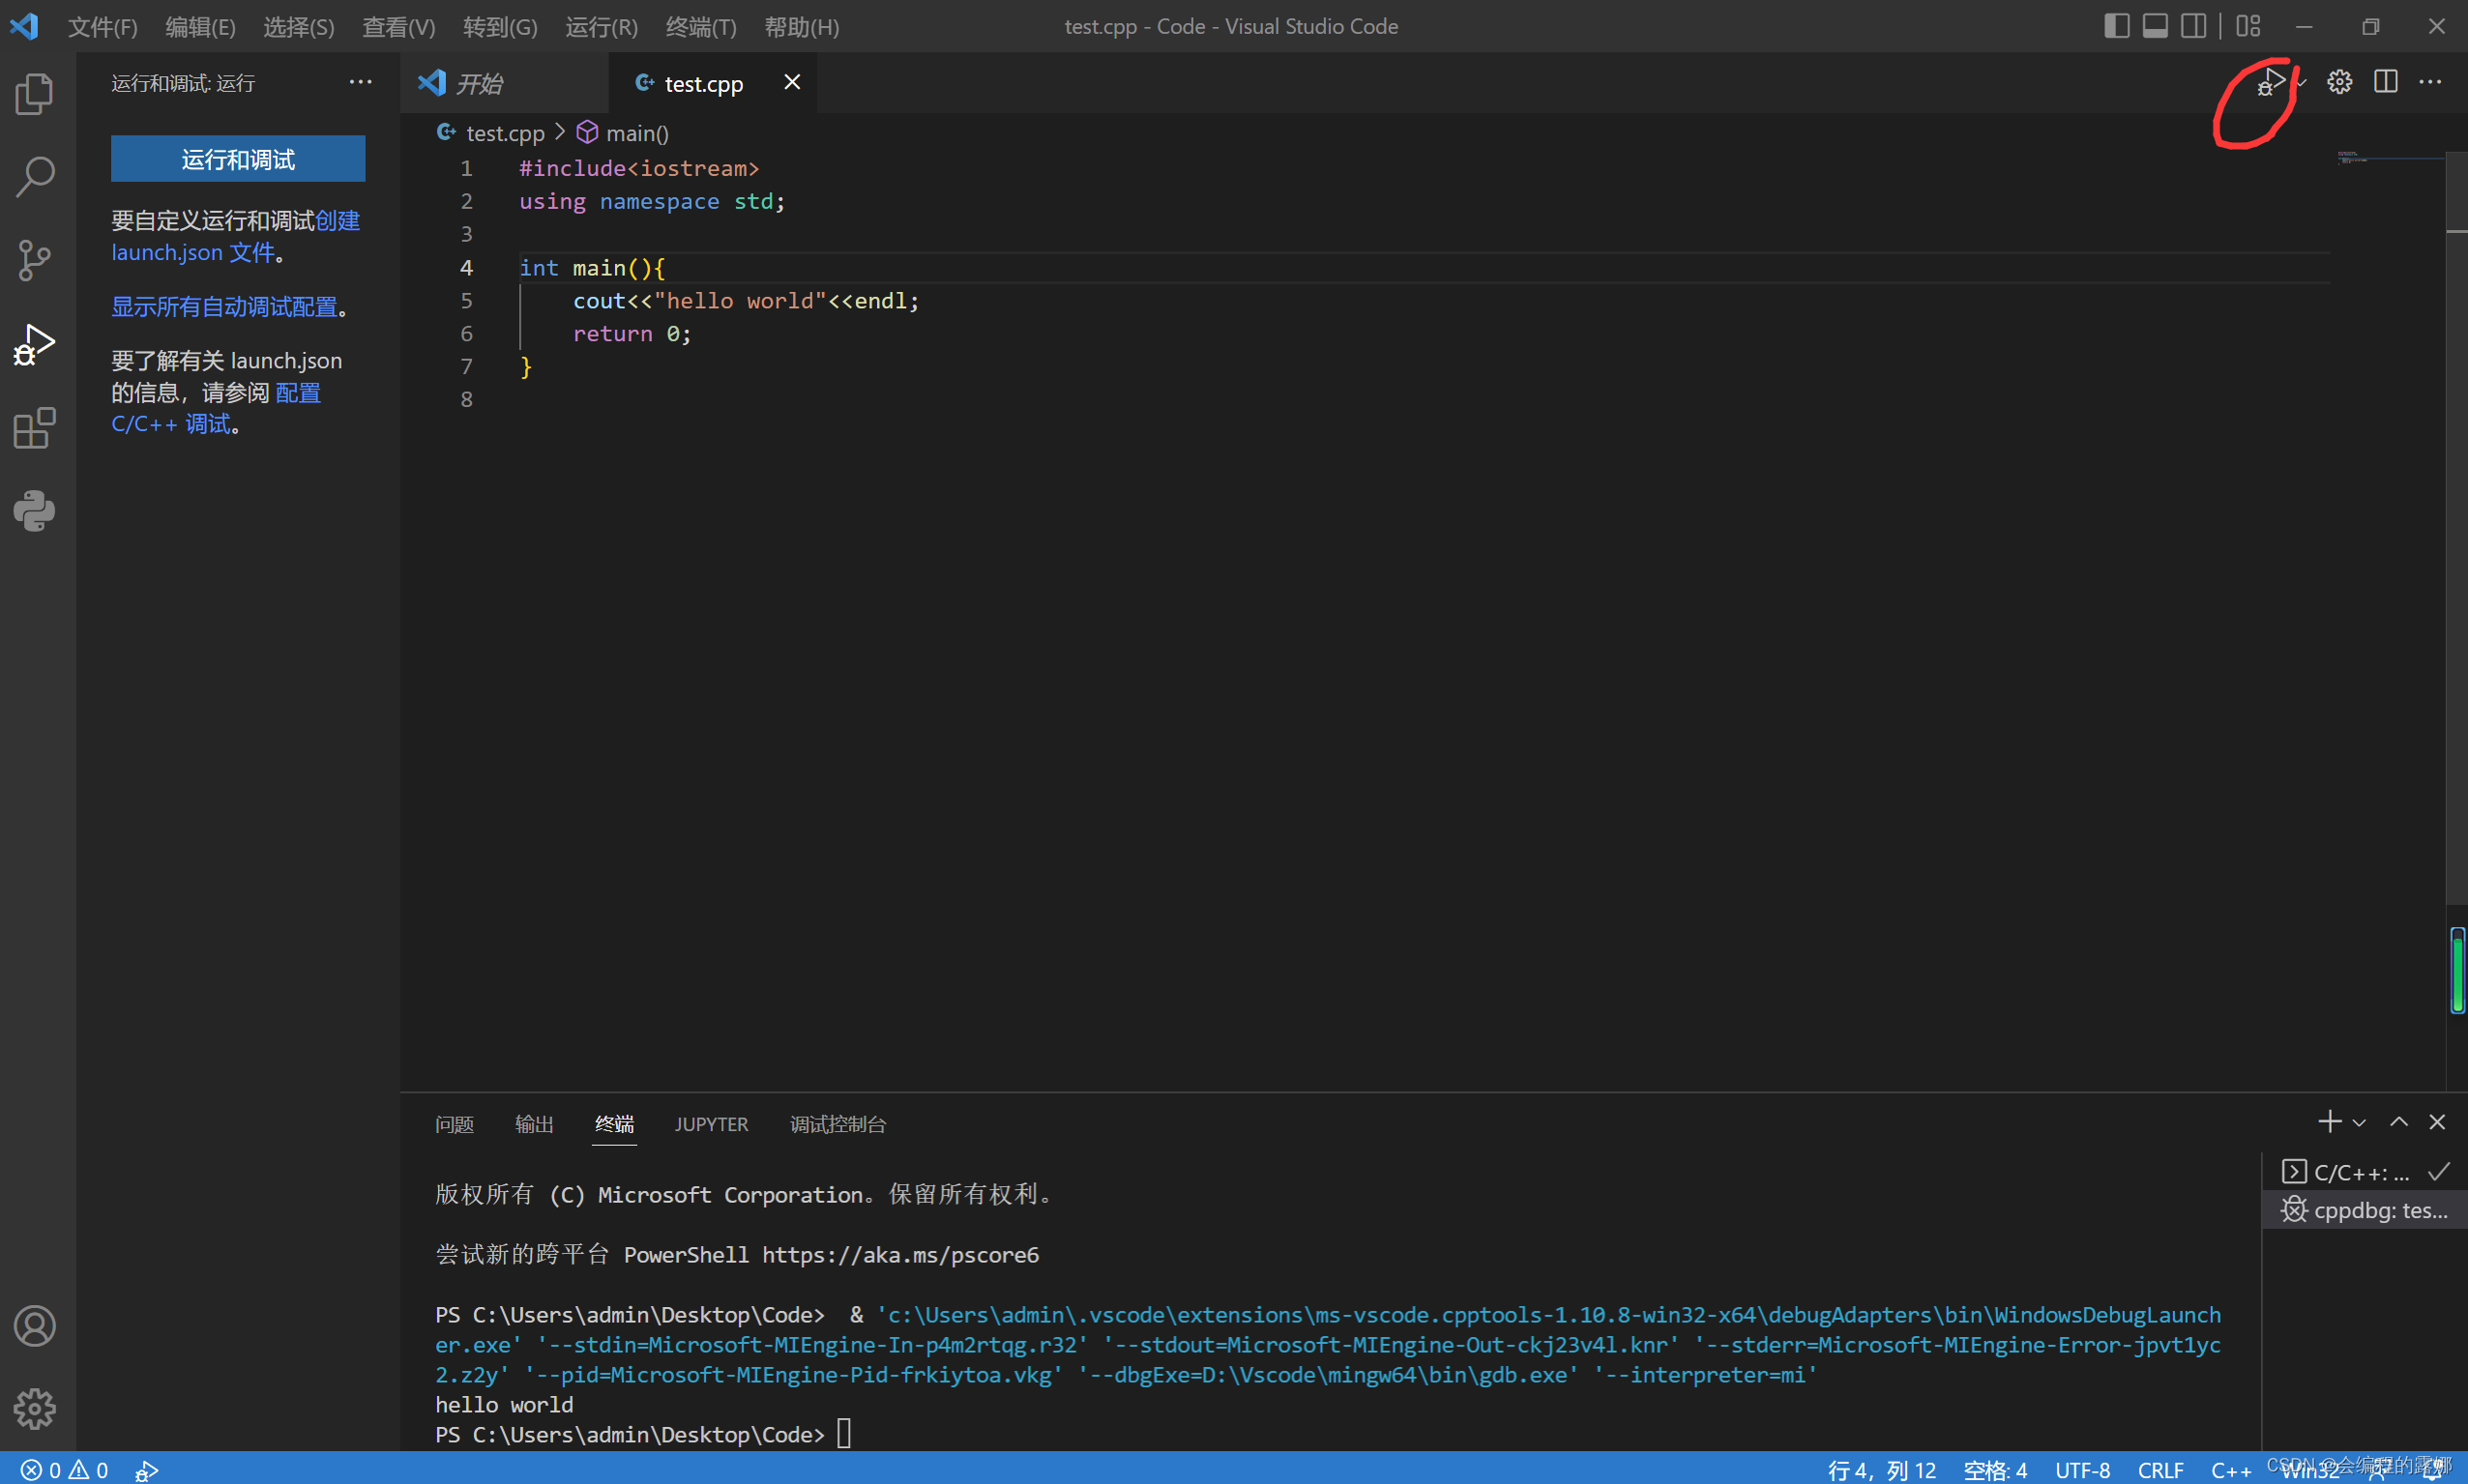
Task: Switch to the 输出 panel tab
Action: (x=534, y=1124)
